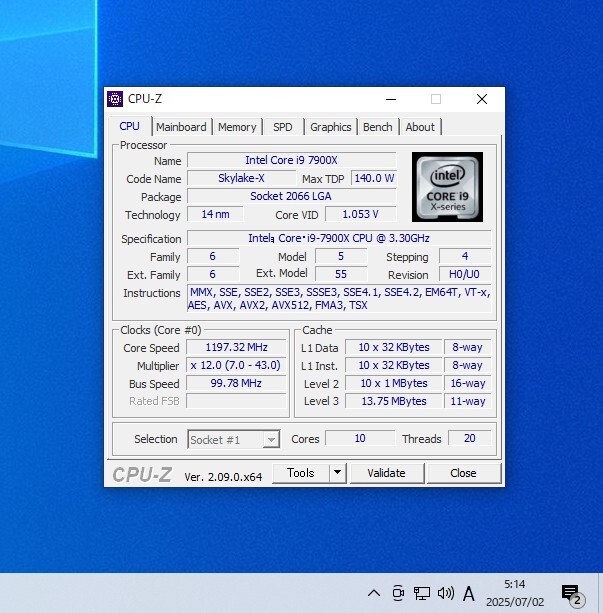
Task: Click the L1 Data '10 x 32 KBytes' value
Action: point(394,347)
